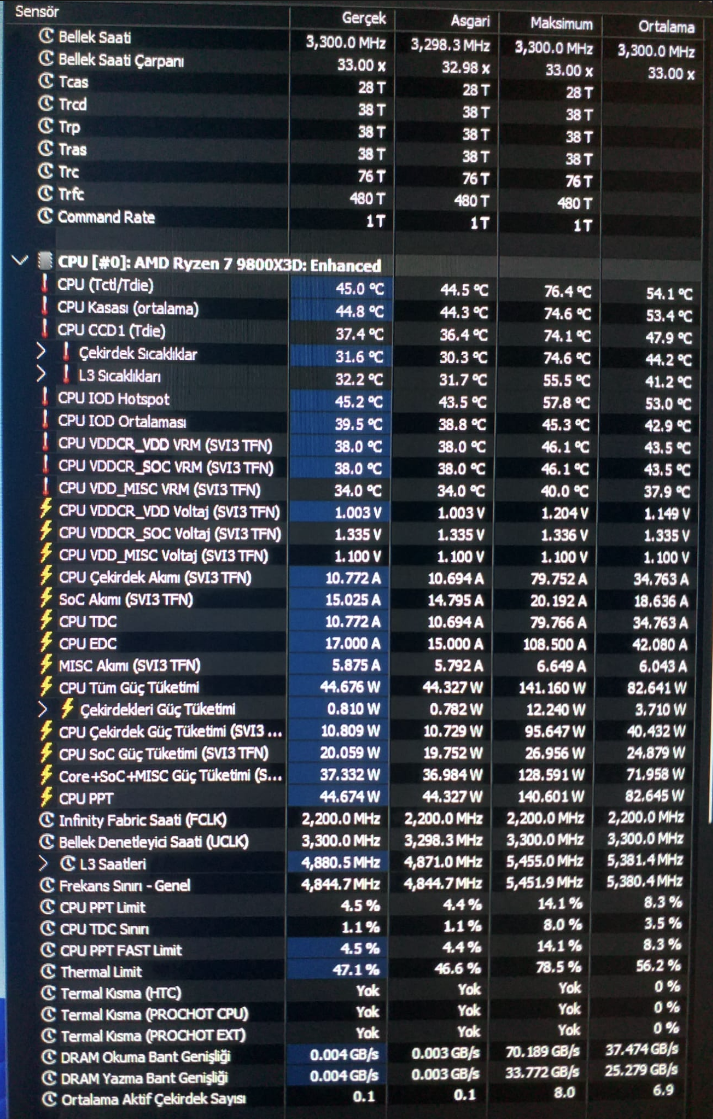Click the lightning icon beside SoC Akımı
Image resolution: width=713 pixels, height=1119 pixels.
pos(46,599)
